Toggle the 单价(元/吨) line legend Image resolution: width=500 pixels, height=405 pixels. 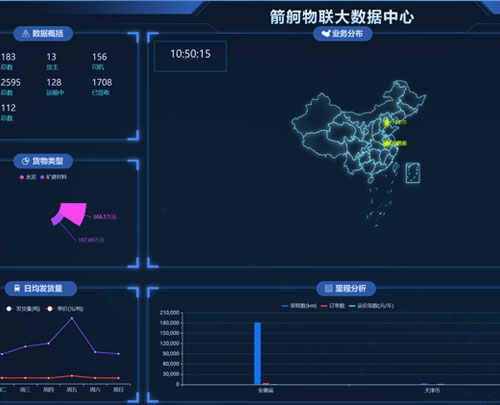[x=65, y=309]
